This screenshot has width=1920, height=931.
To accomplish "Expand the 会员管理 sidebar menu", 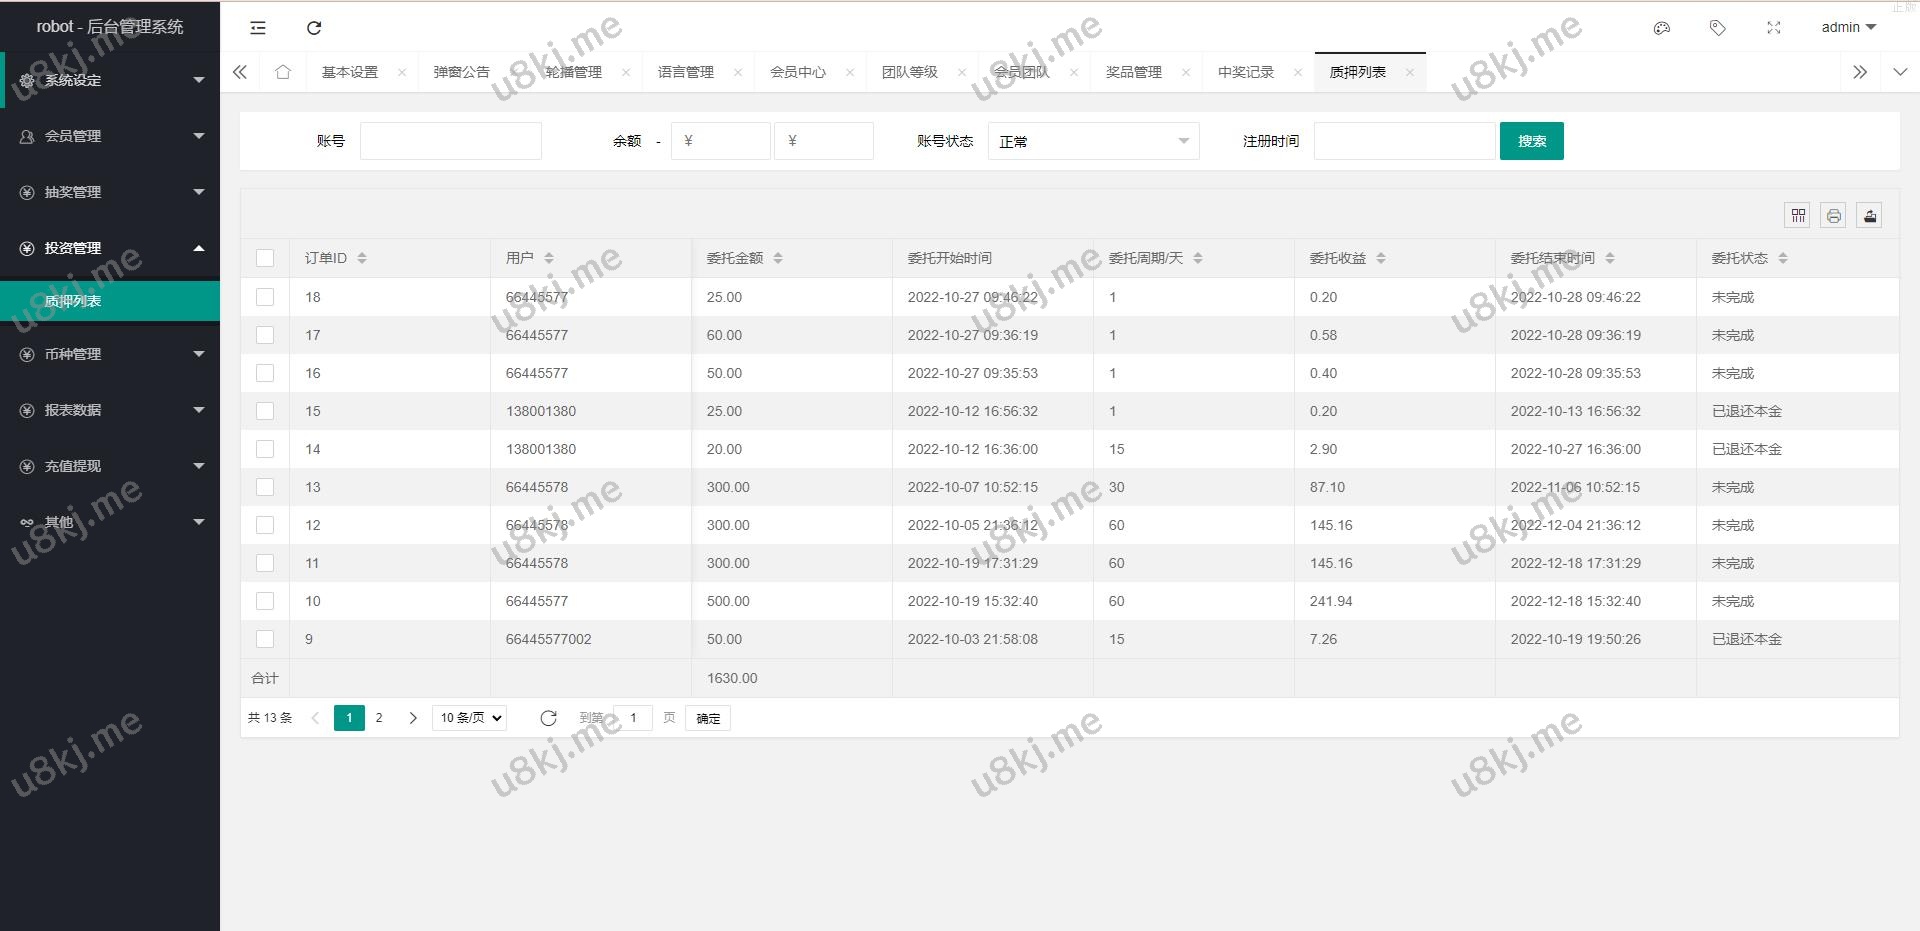I will tap(110, 136).
